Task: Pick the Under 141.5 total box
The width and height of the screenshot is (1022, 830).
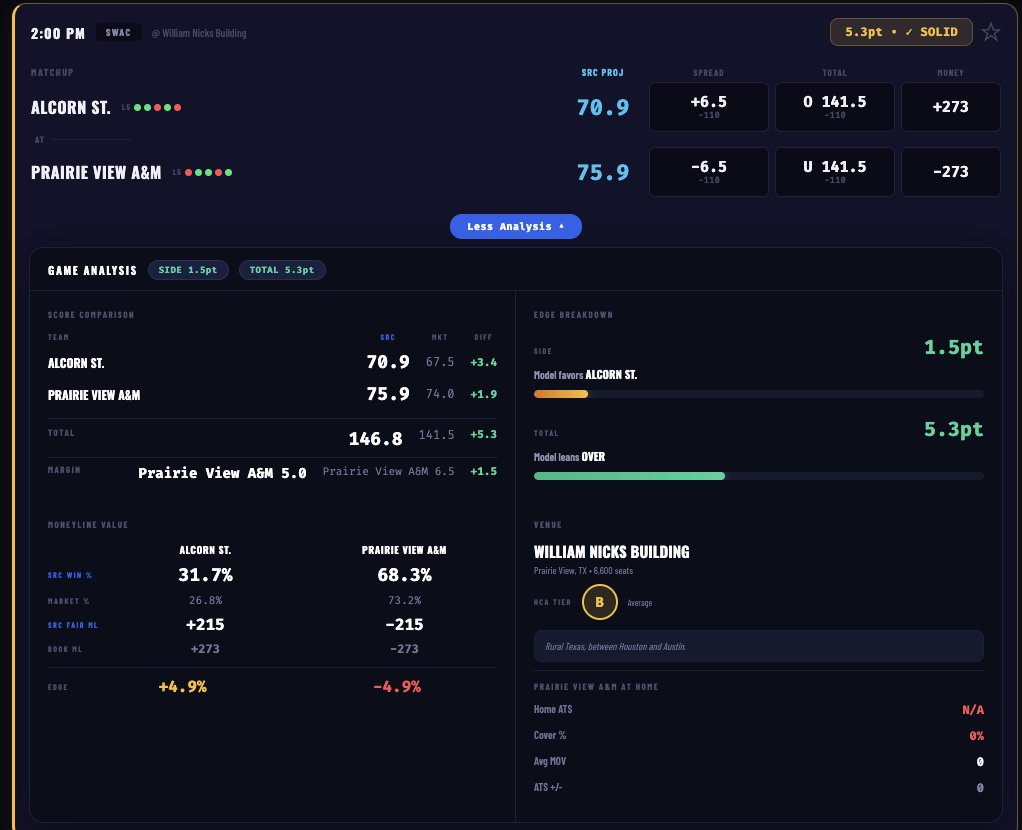Action: pos(834,172)
